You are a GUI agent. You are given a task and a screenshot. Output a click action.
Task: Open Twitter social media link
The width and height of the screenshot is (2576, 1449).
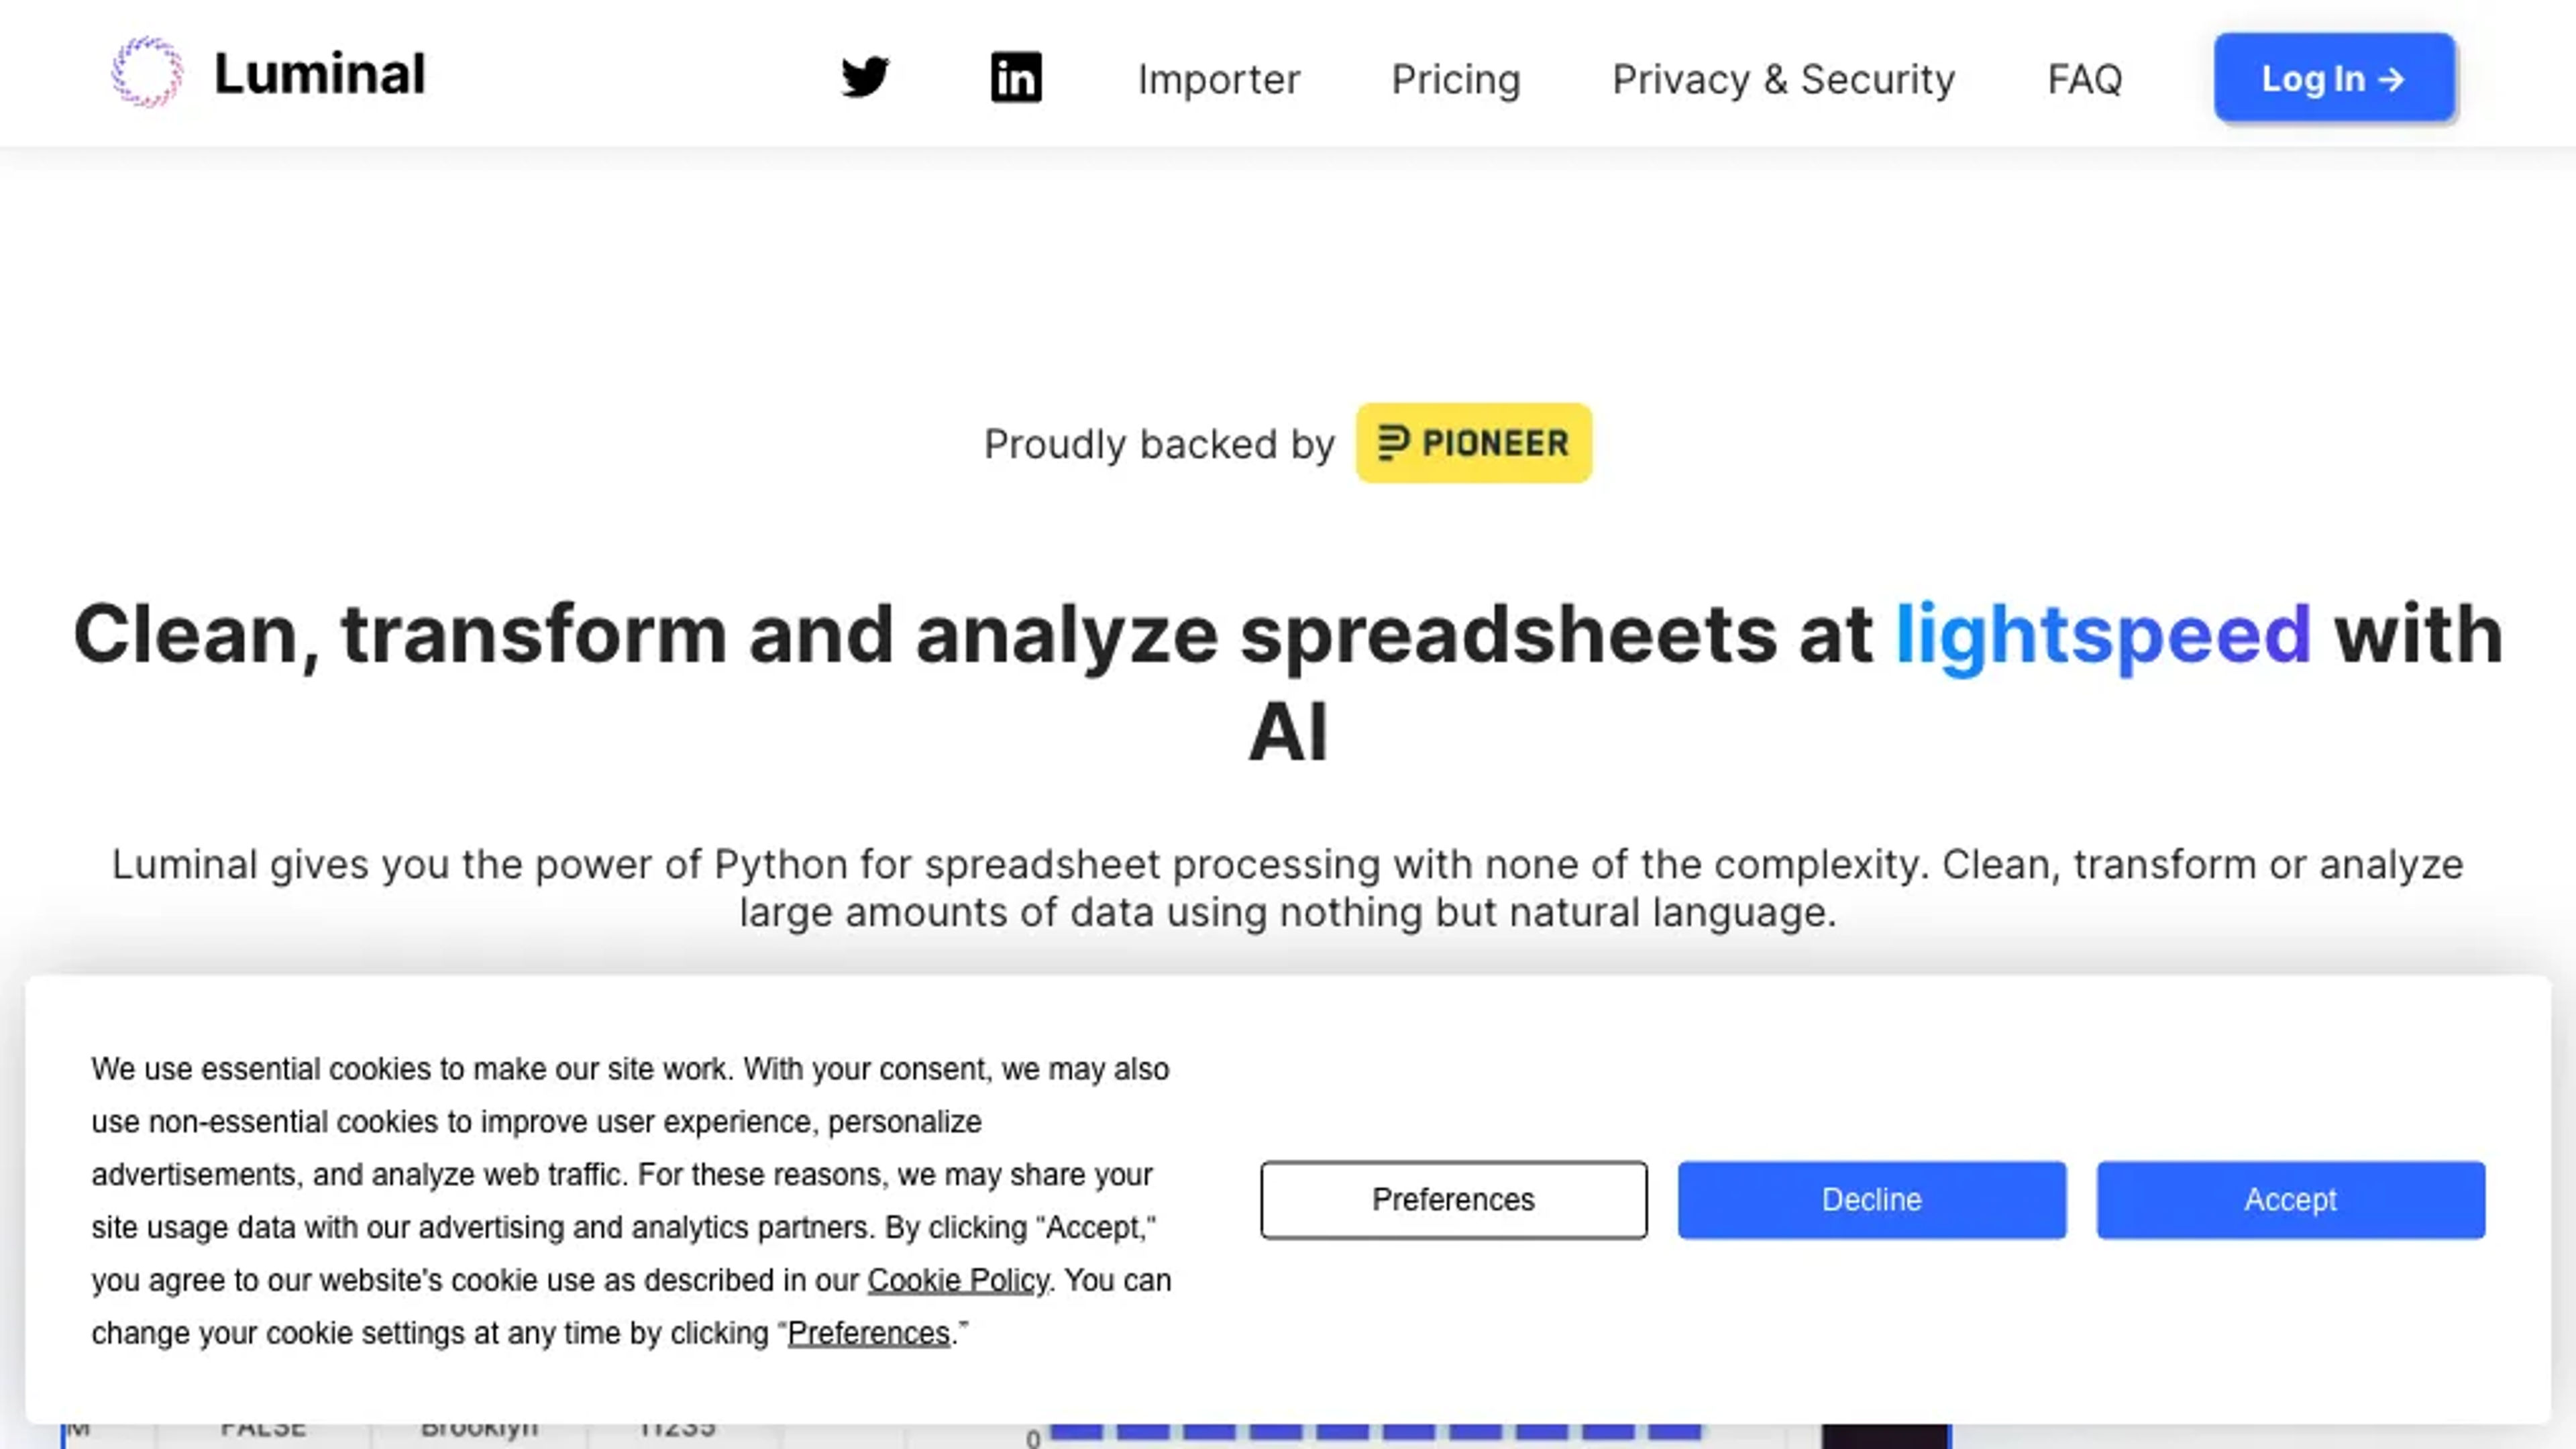865,78
